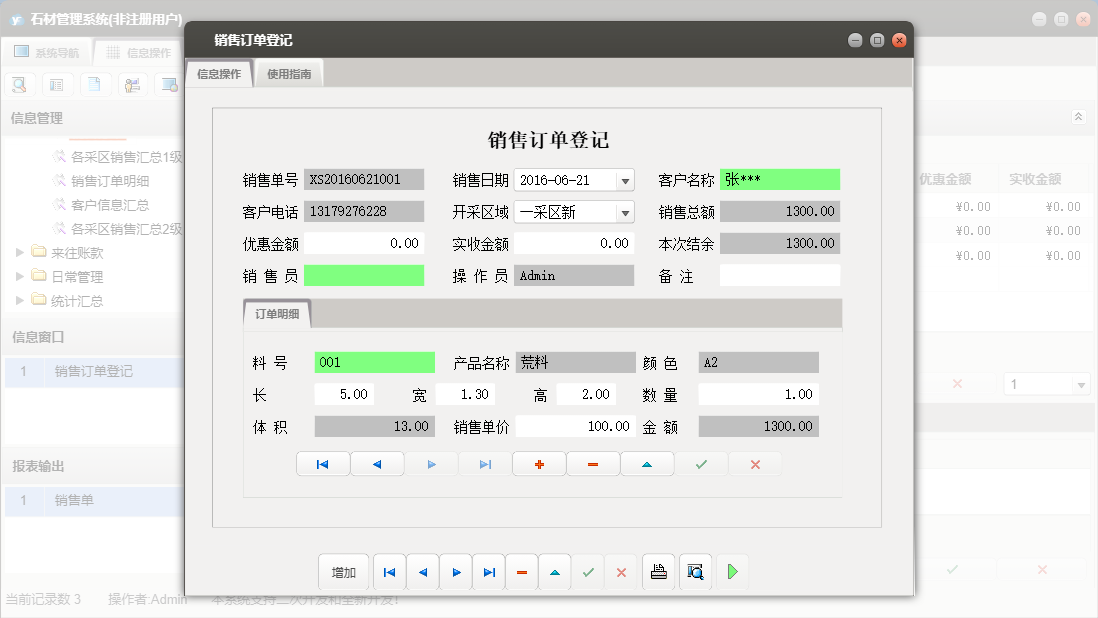The image size is (1098, 618).
Task: Switch to the 使用指南 tab
Action: [288, 72]
